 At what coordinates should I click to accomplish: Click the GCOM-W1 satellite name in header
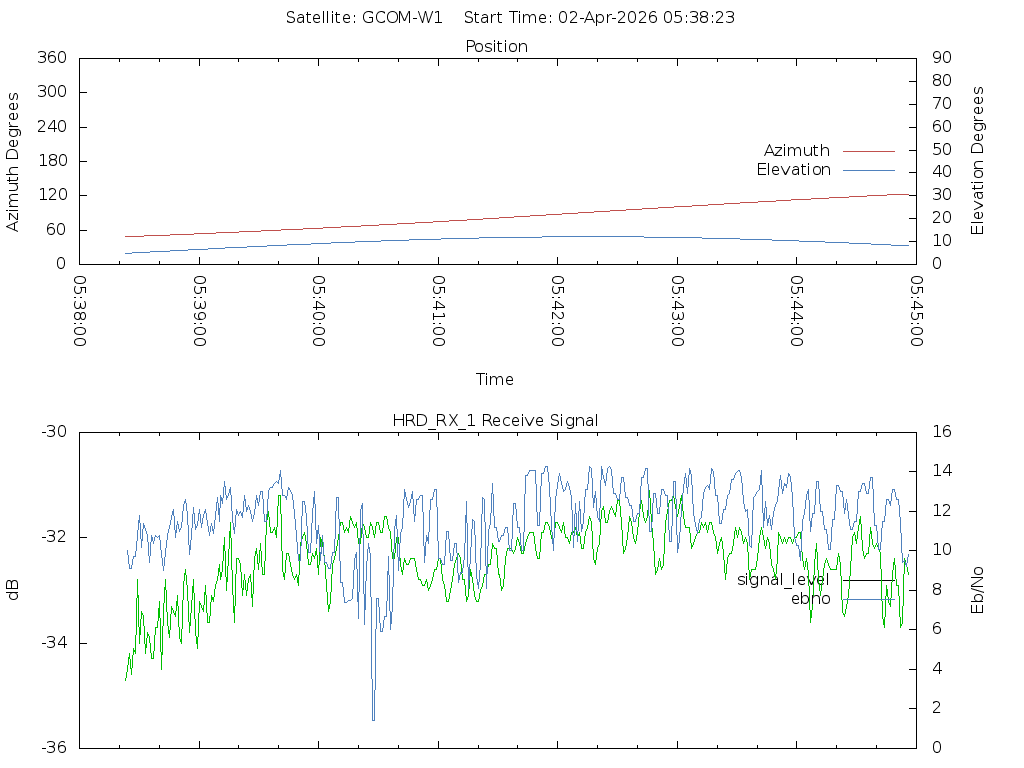pos(402,18)
